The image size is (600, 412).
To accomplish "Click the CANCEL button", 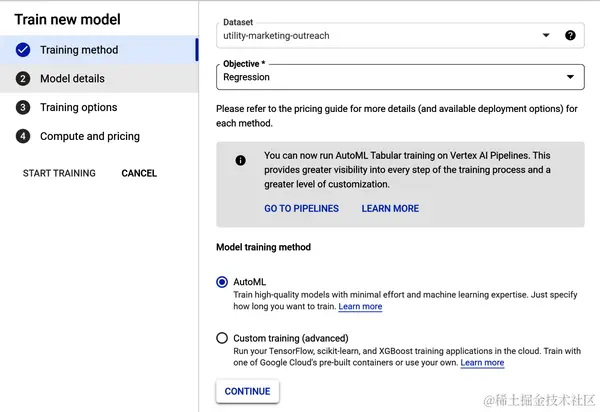I will (x=139, y=173).
